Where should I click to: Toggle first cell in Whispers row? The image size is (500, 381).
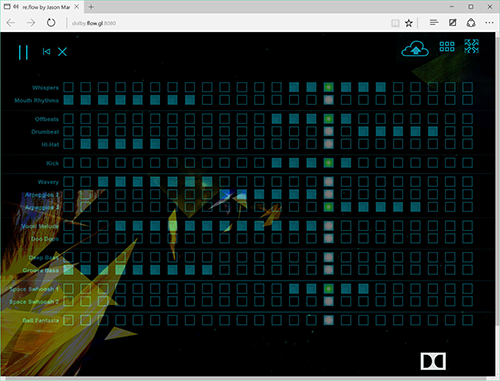pyautogui.click(x=68, y=87)
